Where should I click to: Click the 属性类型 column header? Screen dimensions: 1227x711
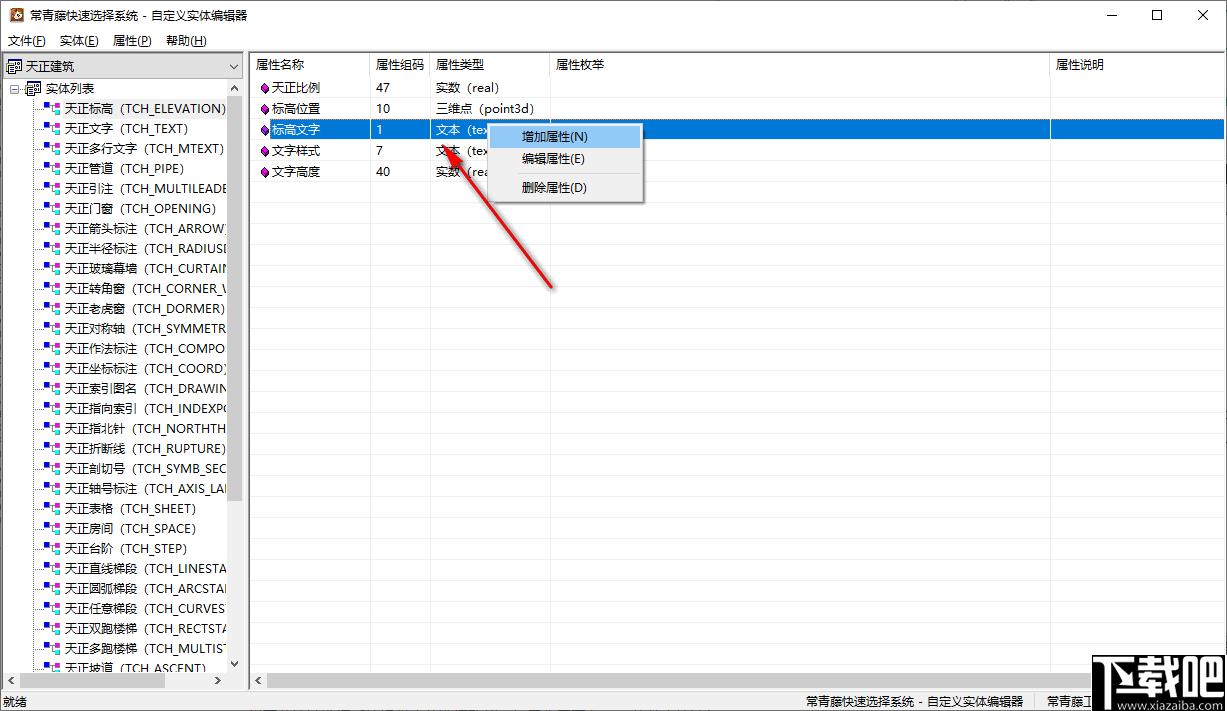pos(490,65)
